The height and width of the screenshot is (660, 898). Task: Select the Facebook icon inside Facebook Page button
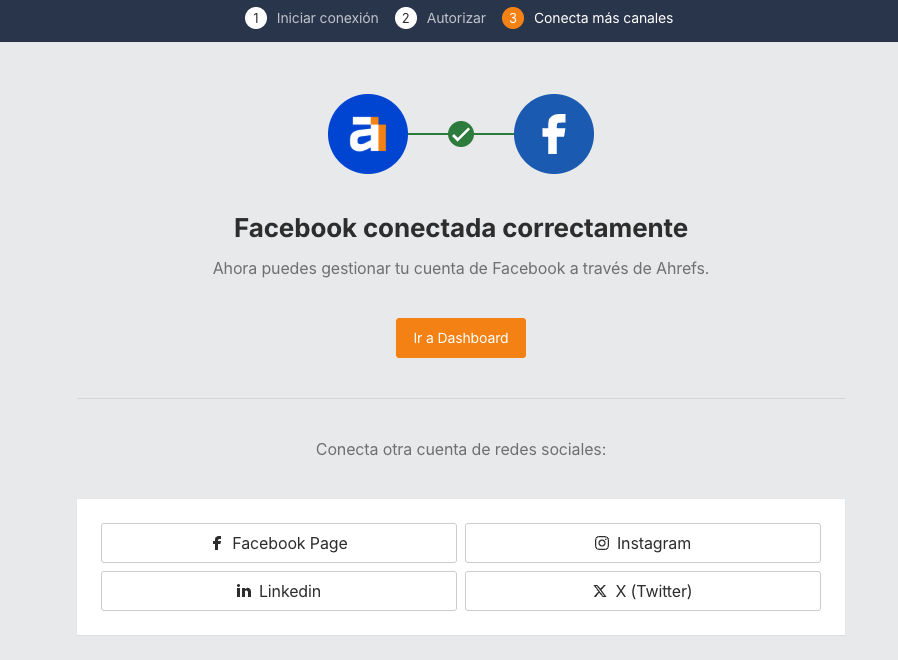(216, 543)
